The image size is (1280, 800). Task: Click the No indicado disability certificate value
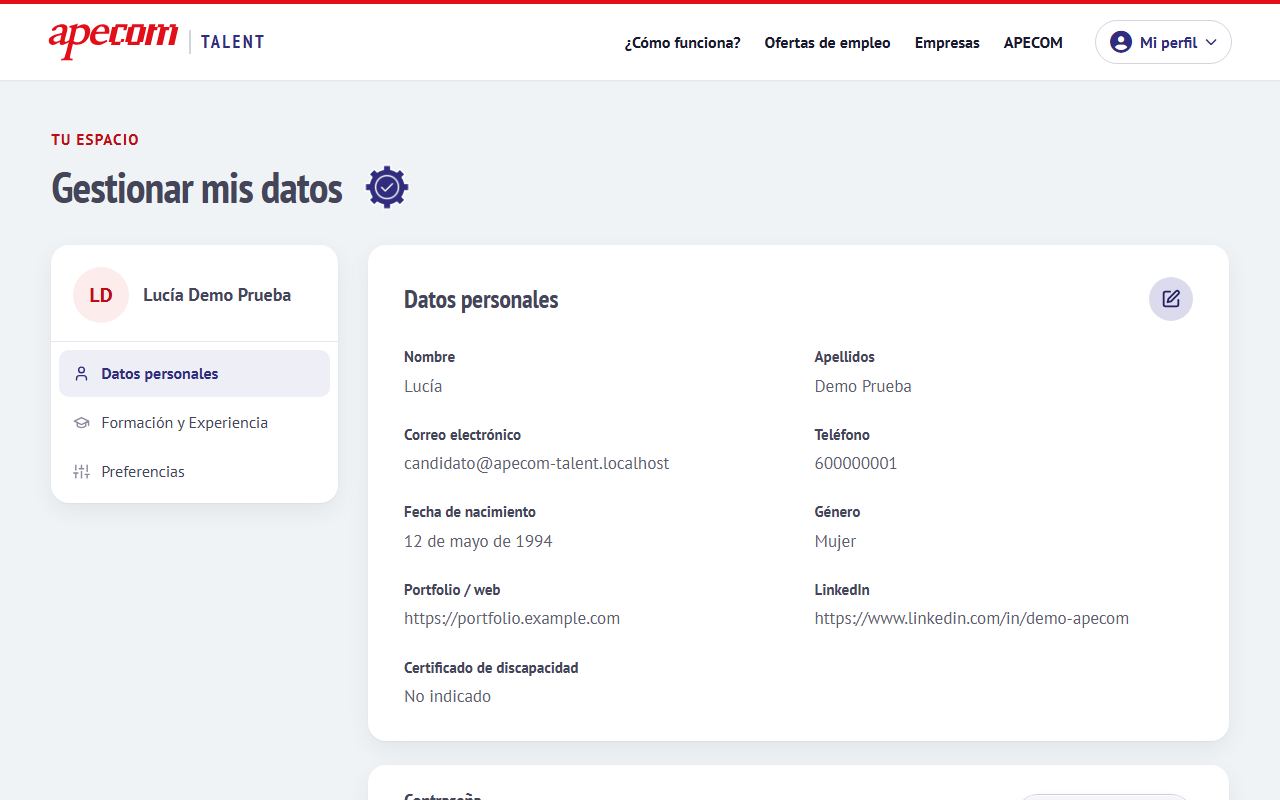[447, 696]
